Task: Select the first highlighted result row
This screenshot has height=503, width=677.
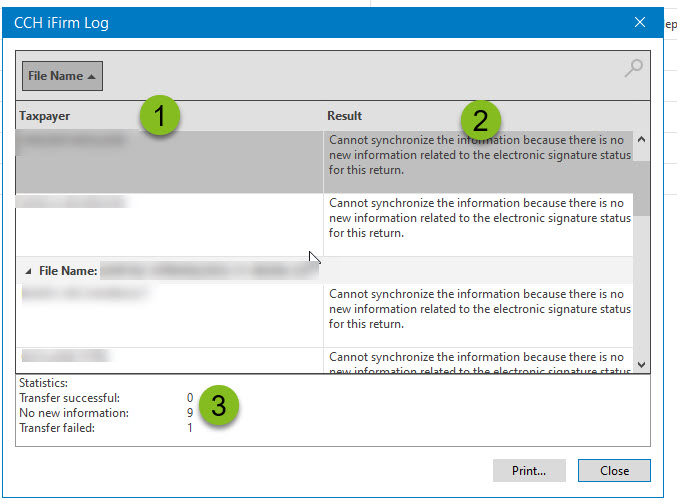Action: (480, 156)
